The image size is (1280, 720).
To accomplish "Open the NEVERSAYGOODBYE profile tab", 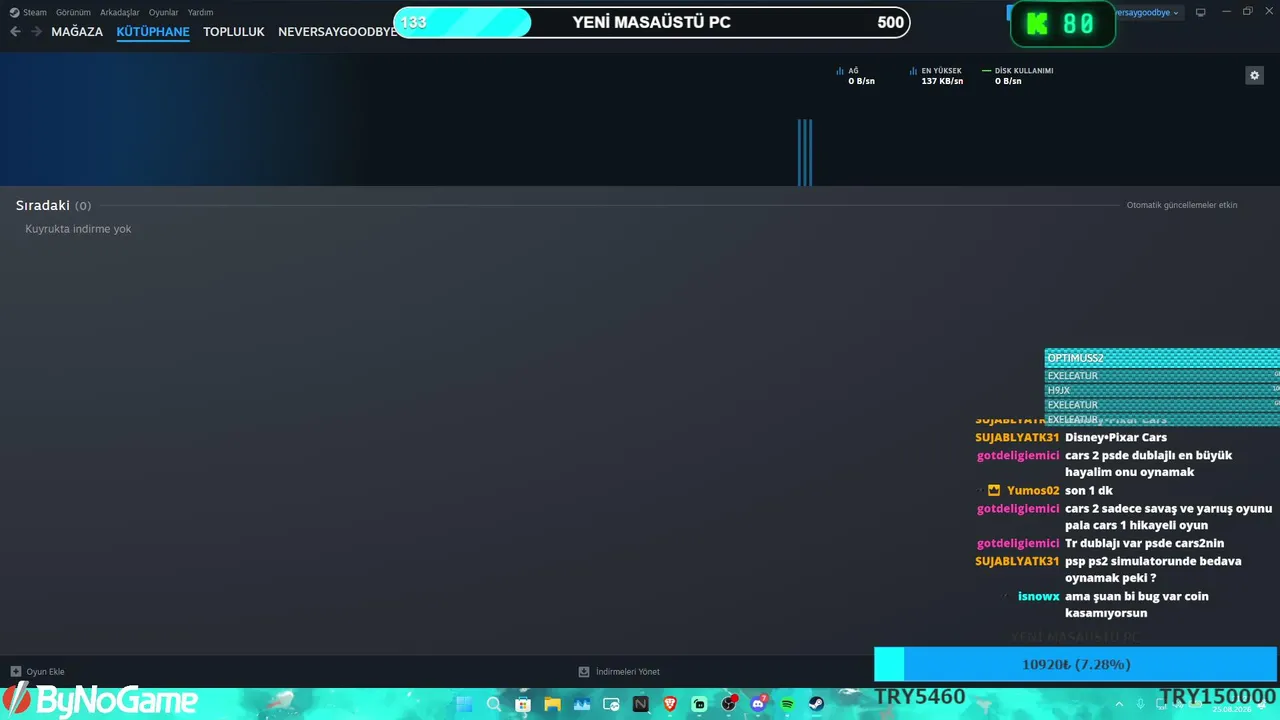I will point(338,32).
